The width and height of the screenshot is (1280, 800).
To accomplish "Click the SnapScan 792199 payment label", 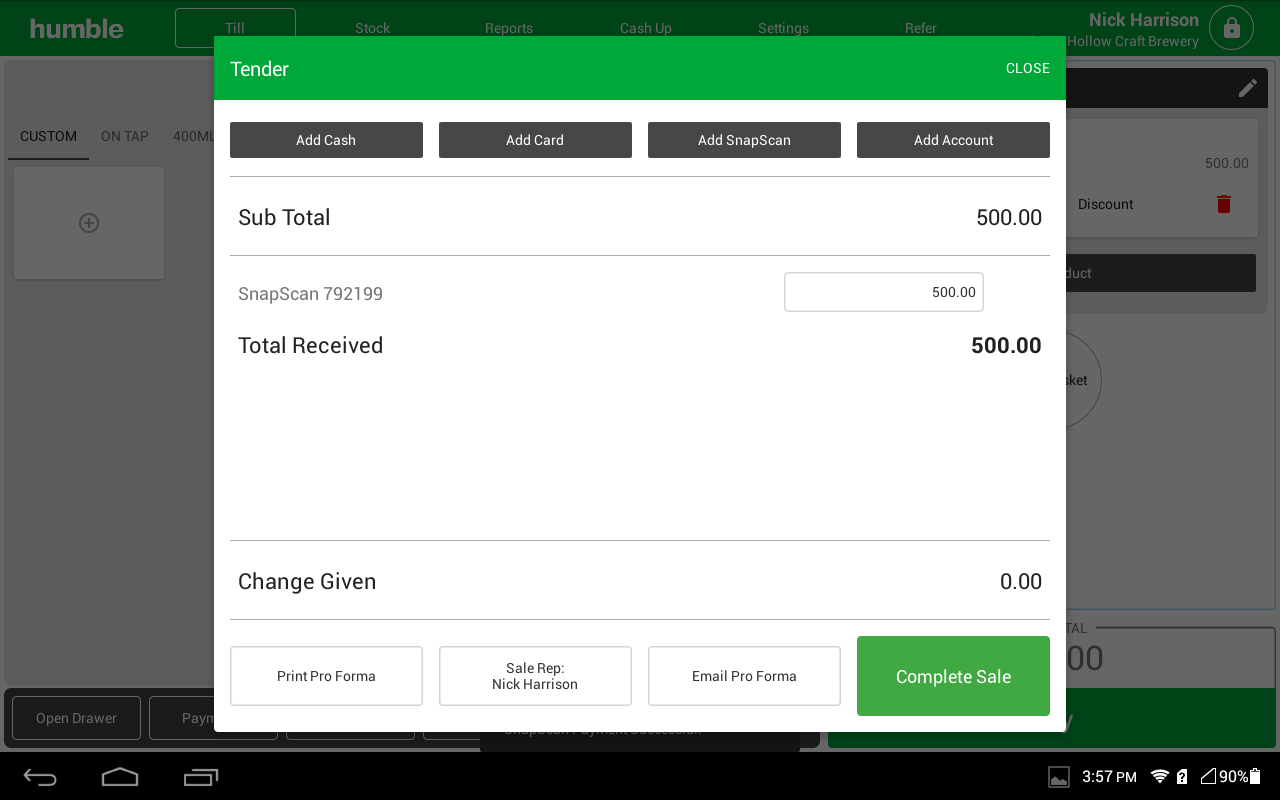I will click(x=310, y=294).
